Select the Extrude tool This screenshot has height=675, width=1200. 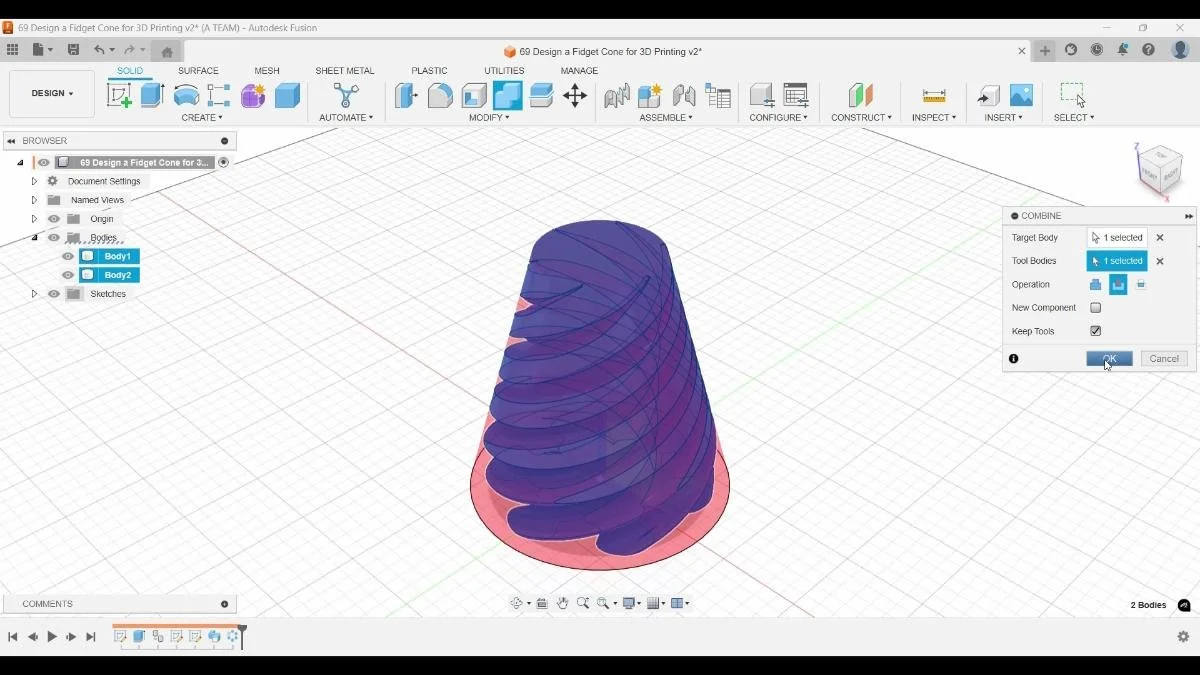click(x=152, y=95)
